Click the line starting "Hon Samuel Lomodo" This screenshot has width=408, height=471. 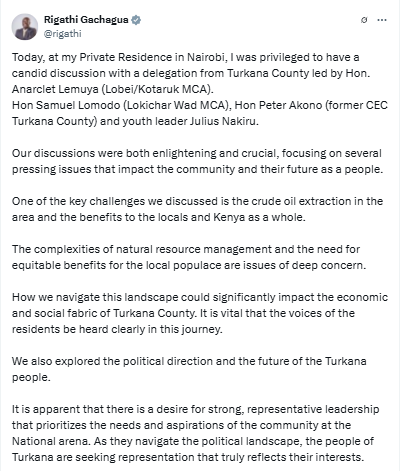coord(200,105)
